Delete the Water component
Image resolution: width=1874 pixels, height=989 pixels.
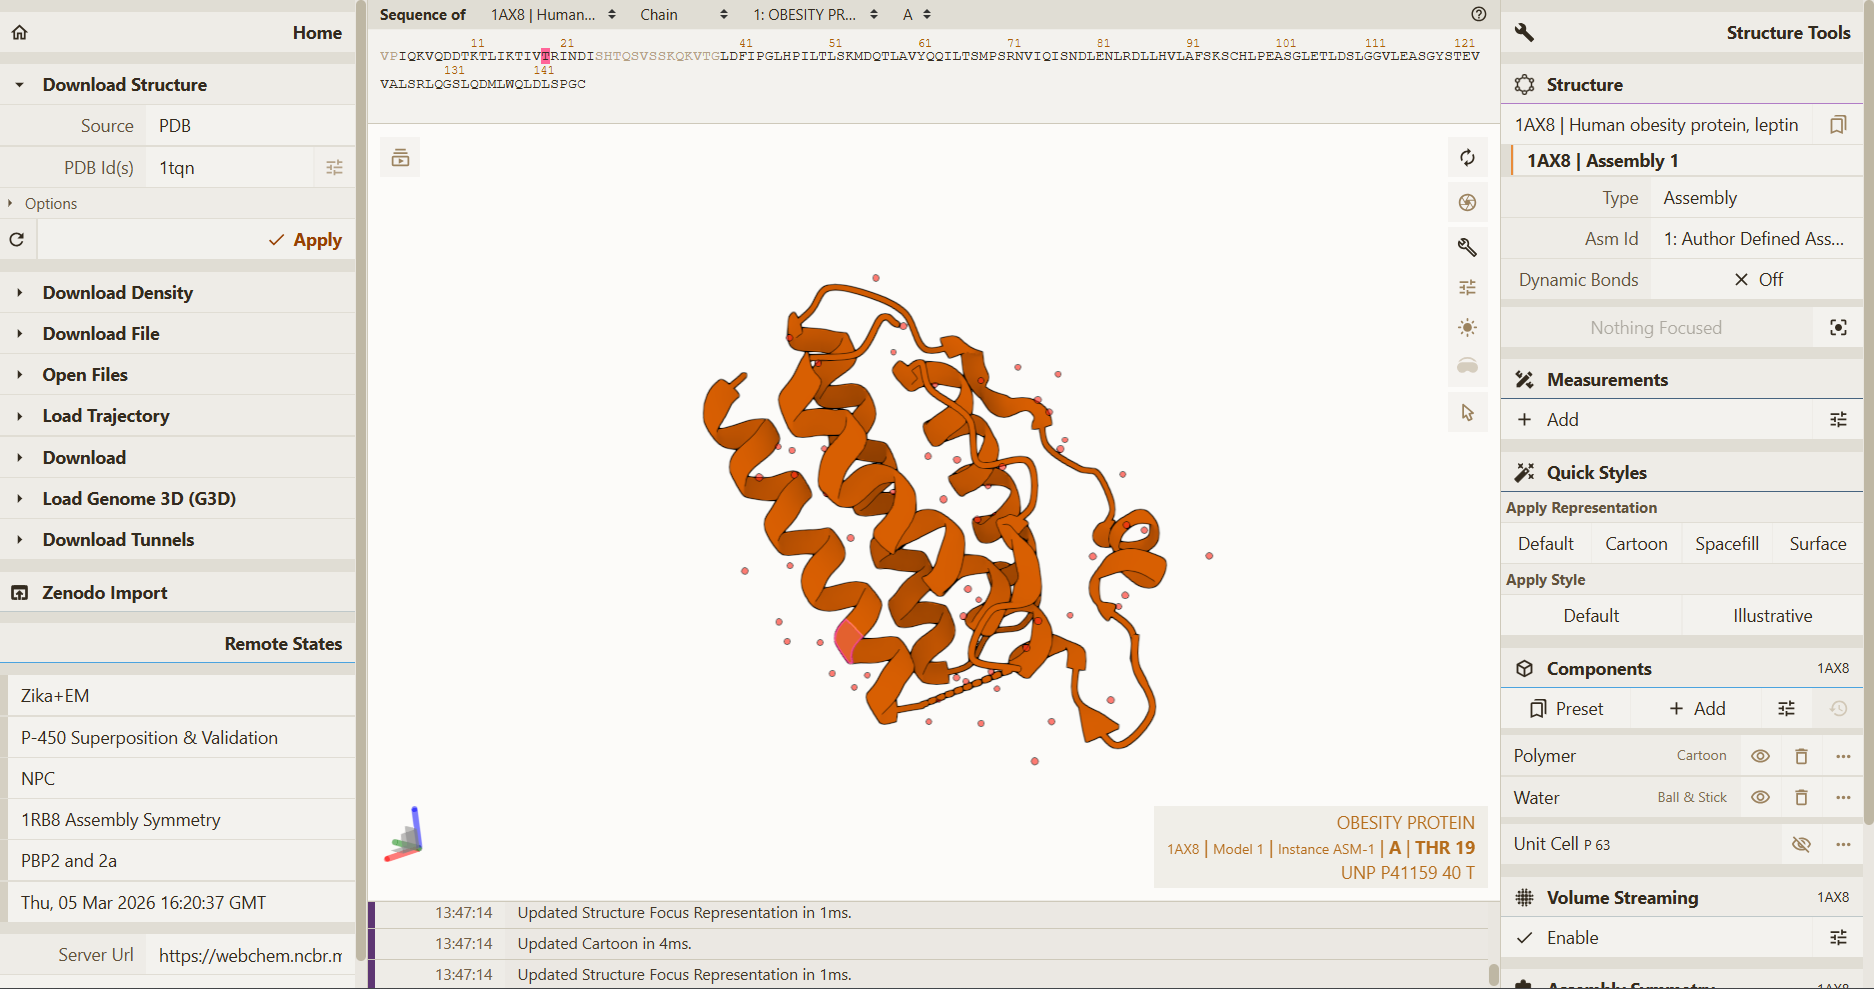(x=1801, y=798)
